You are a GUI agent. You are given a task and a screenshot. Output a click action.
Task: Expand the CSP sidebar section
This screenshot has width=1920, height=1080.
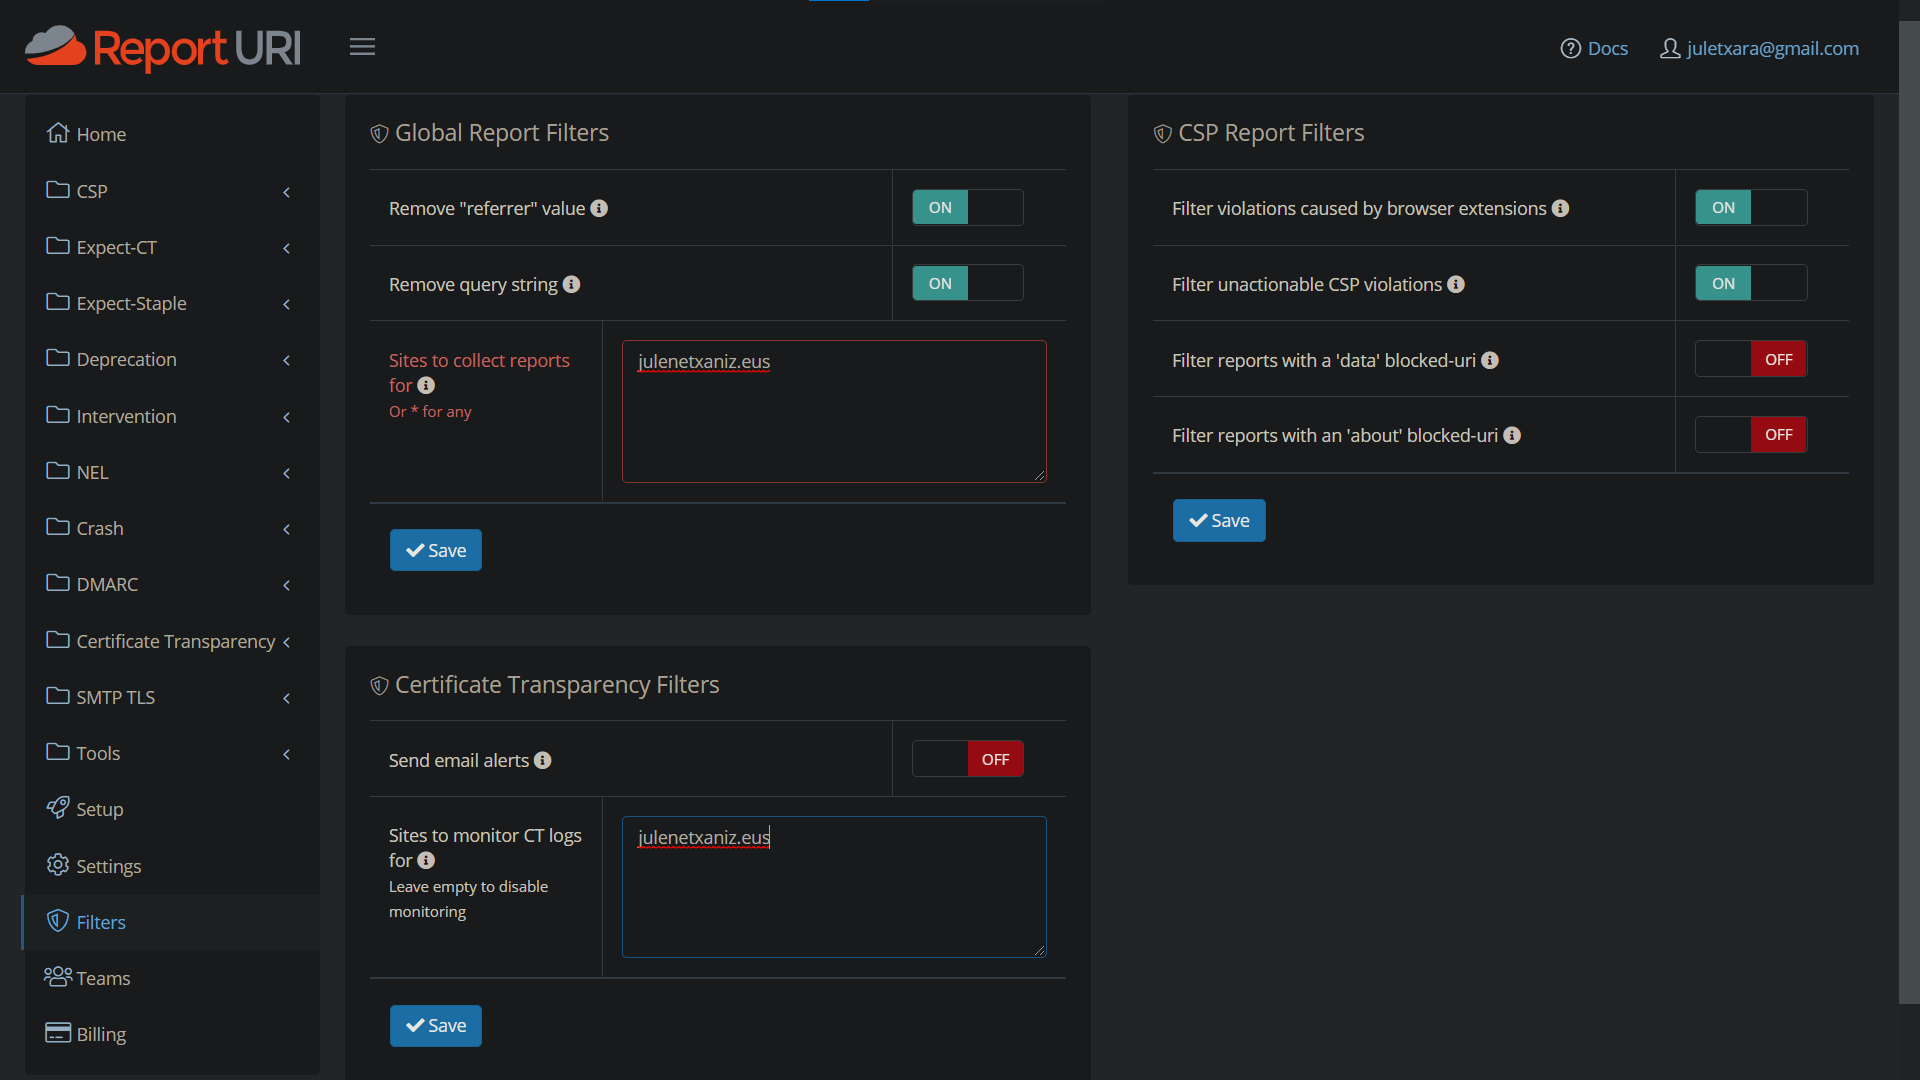[287, 192]
